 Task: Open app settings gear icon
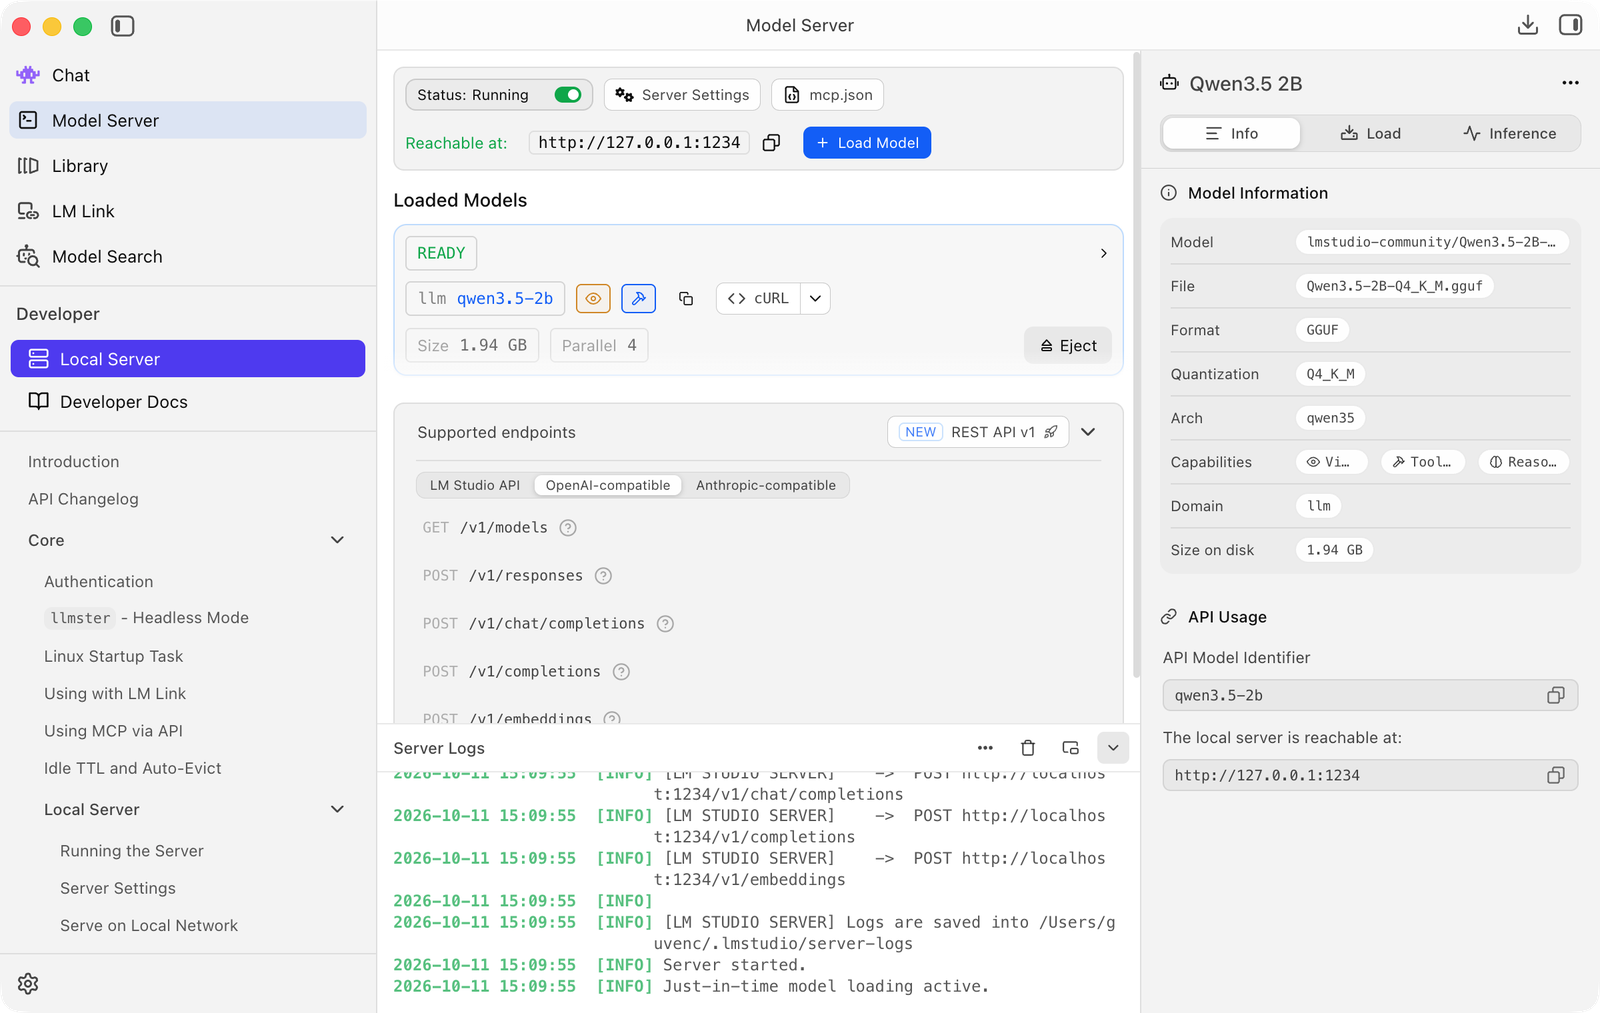pyautogui.click(x=28, y=983)
